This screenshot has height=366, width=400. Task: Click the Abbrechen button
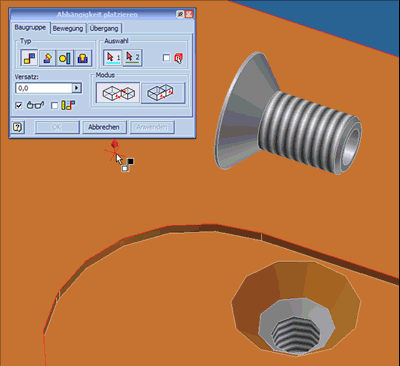click(104, 127)
